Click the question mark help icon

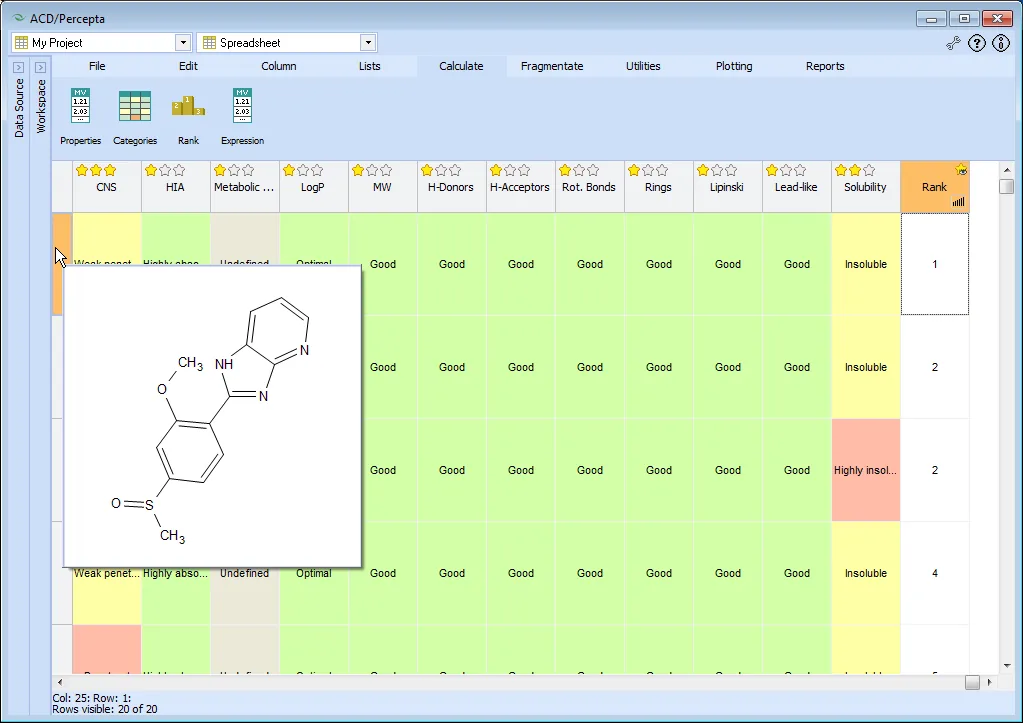pyautogui.click(x=977, y=43)
